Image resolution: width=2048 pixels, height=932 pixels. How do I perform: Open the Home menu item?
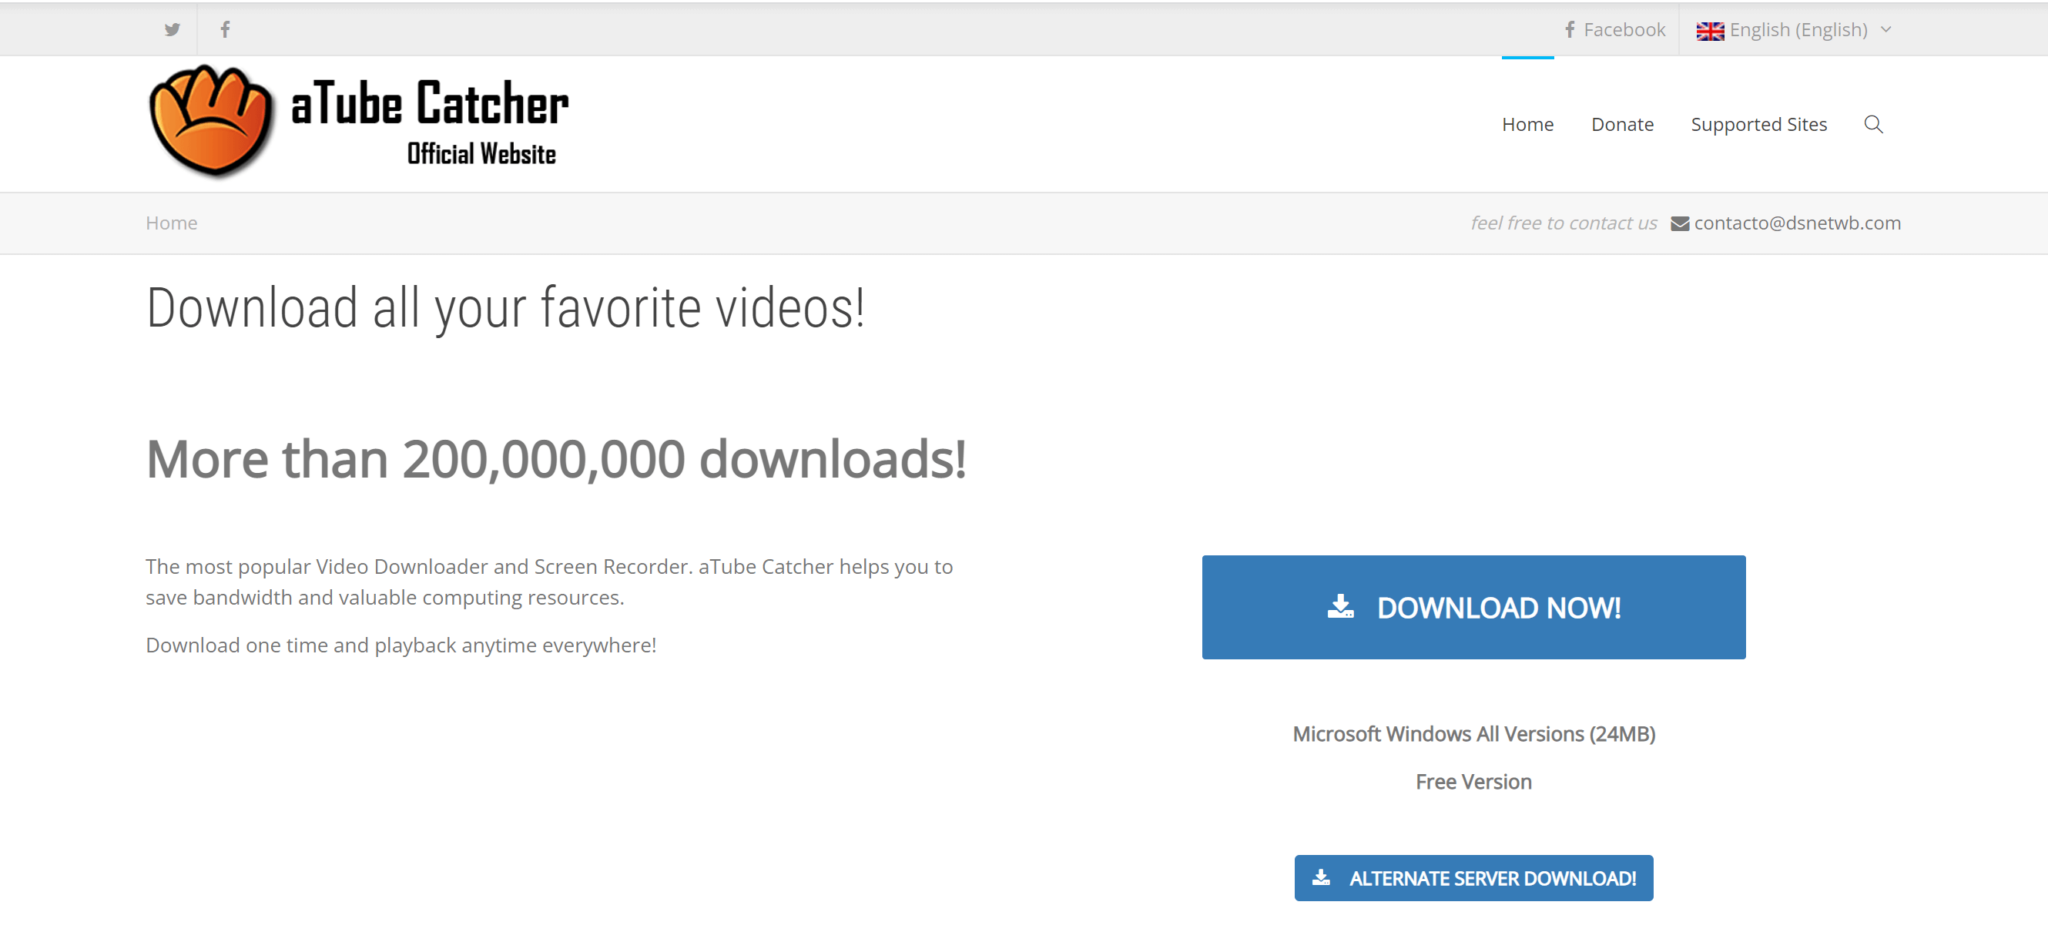point(1527,124)
